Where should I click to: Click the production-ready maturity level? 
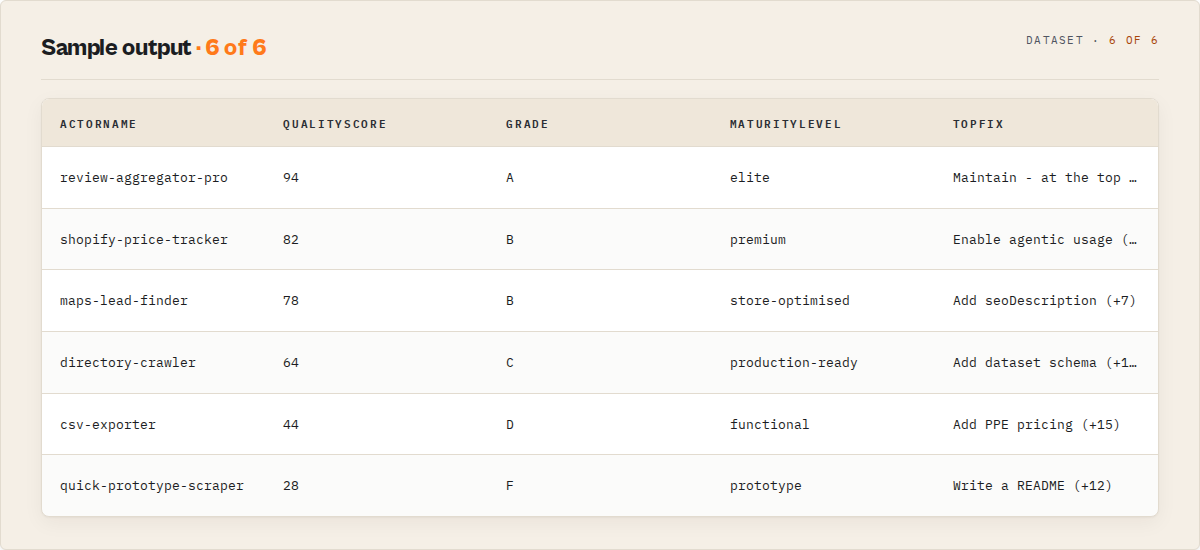click(794, 363)
